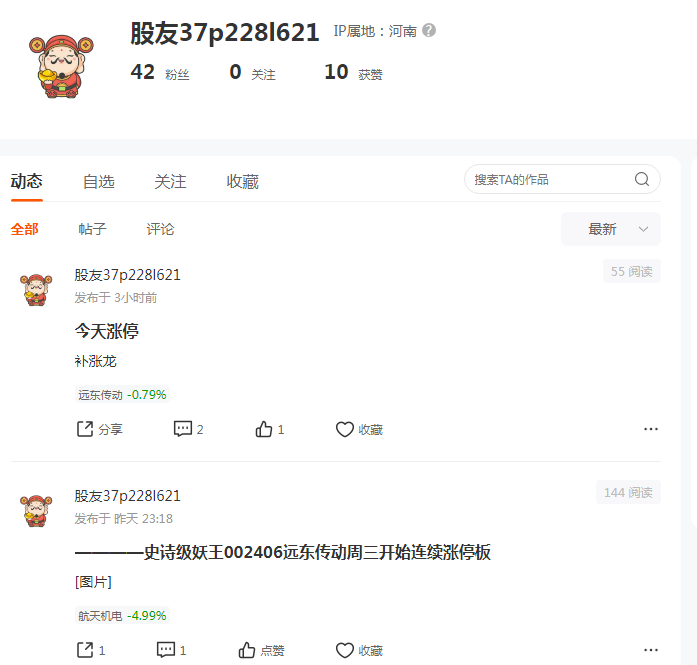Viewport: 697px width, 665px height.
Task: Open comments on the 史诗级妖王 post
Action: click(172, 650)
